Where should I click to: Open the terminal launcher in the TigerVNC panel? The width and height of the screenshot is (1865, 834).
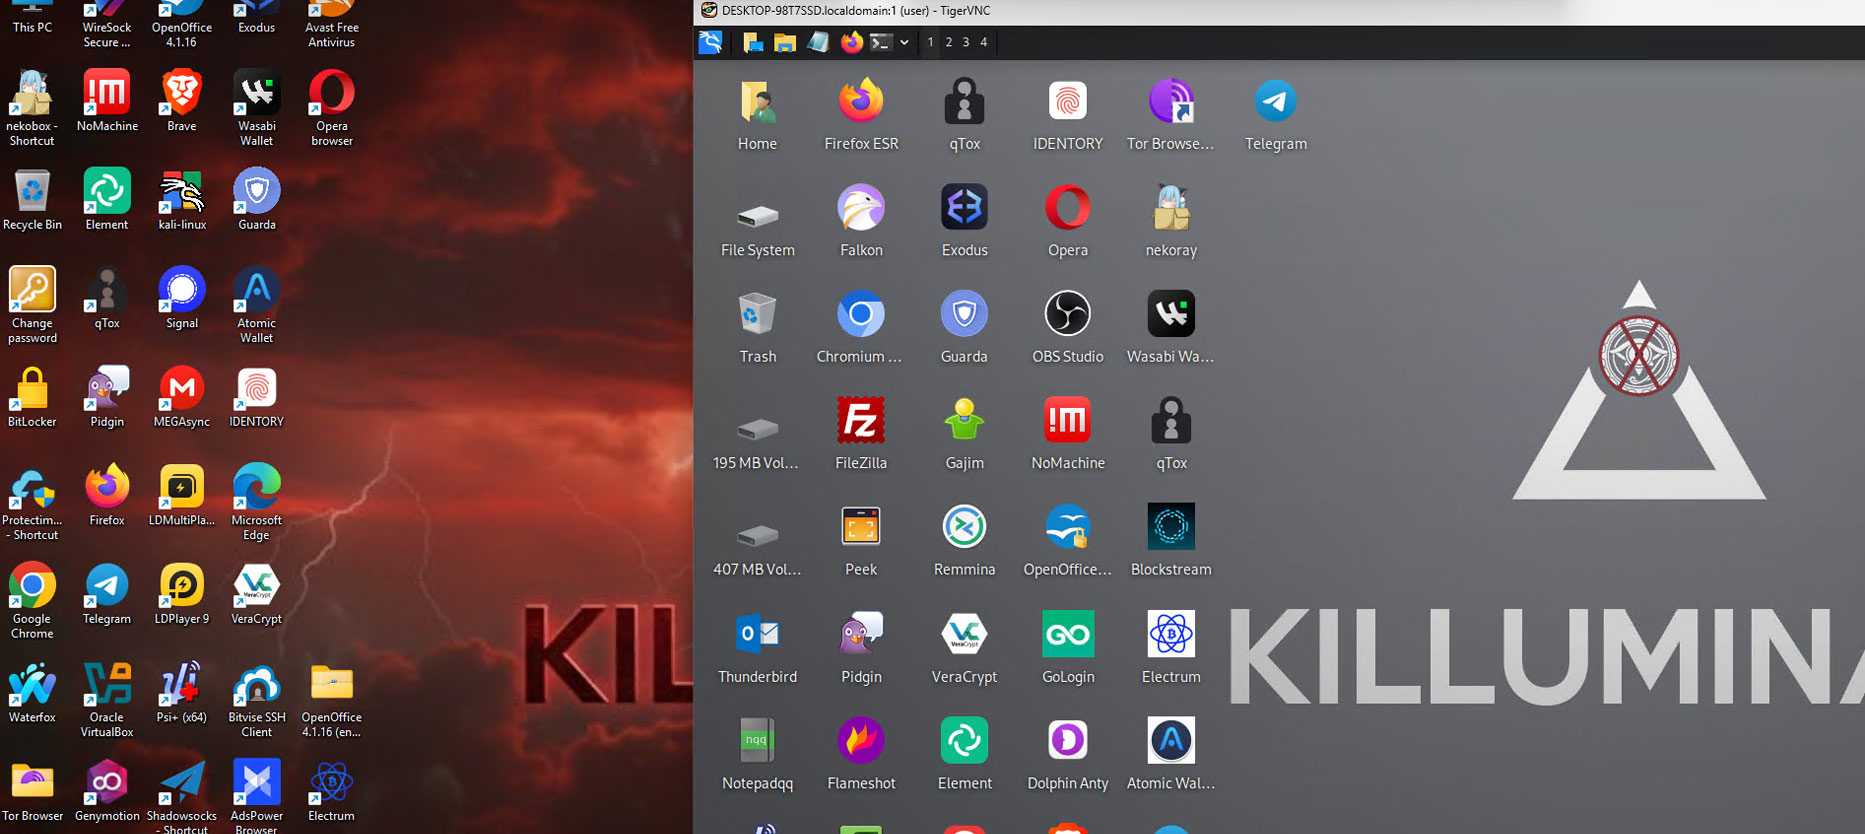[881, 42]
